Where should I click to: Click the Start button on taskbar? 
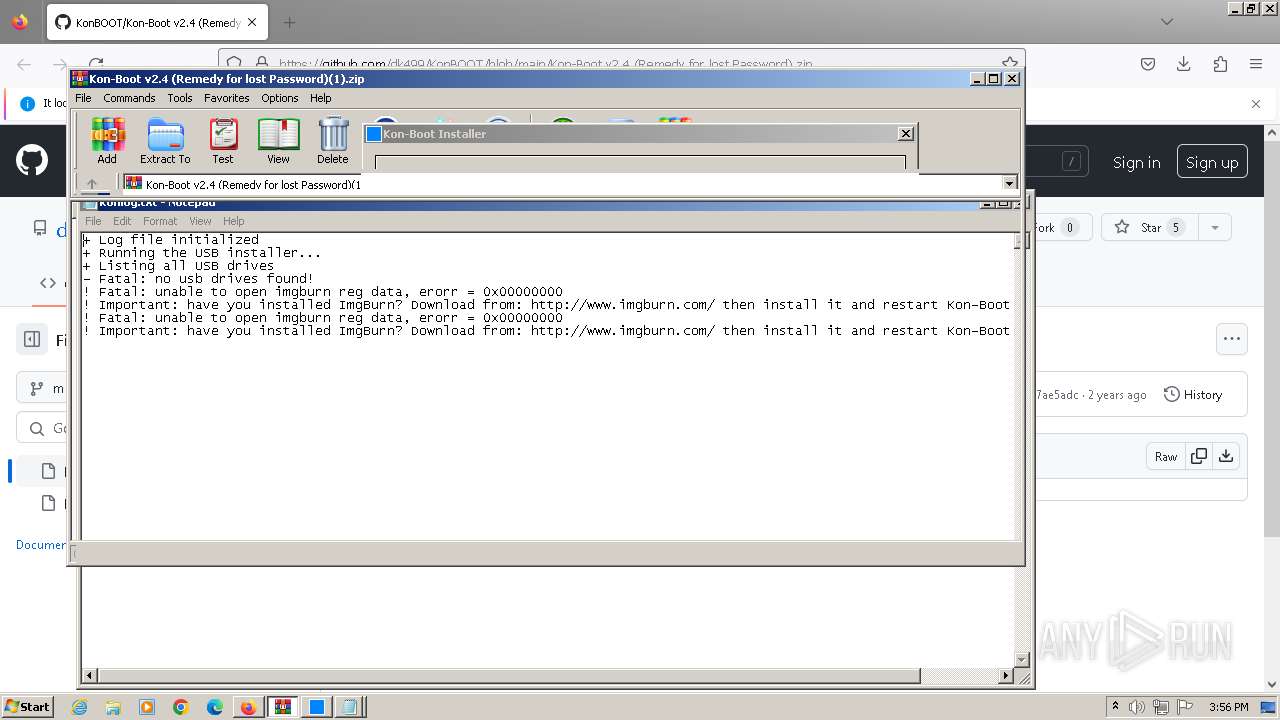tap(27, 706)
